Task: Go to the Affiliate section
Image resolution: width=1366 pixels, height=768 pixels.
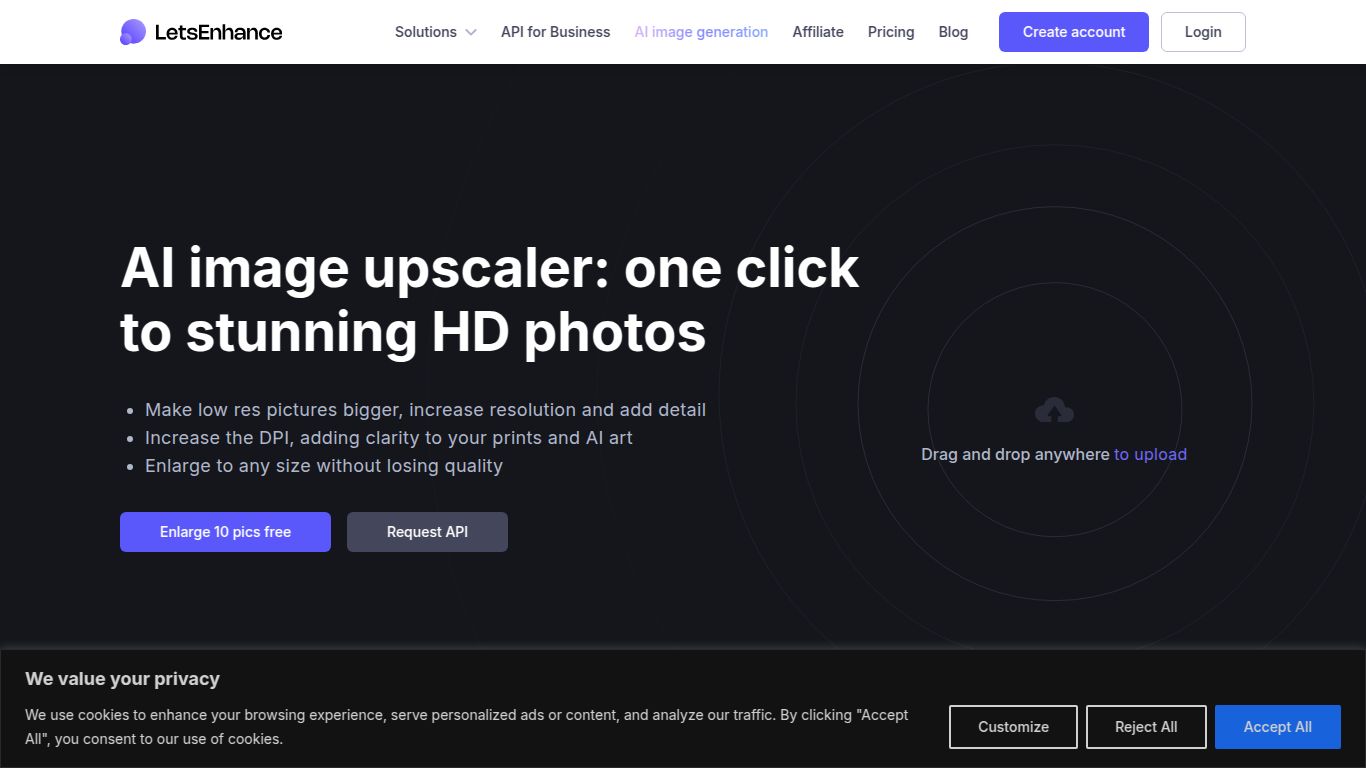Action: point(818,31)
